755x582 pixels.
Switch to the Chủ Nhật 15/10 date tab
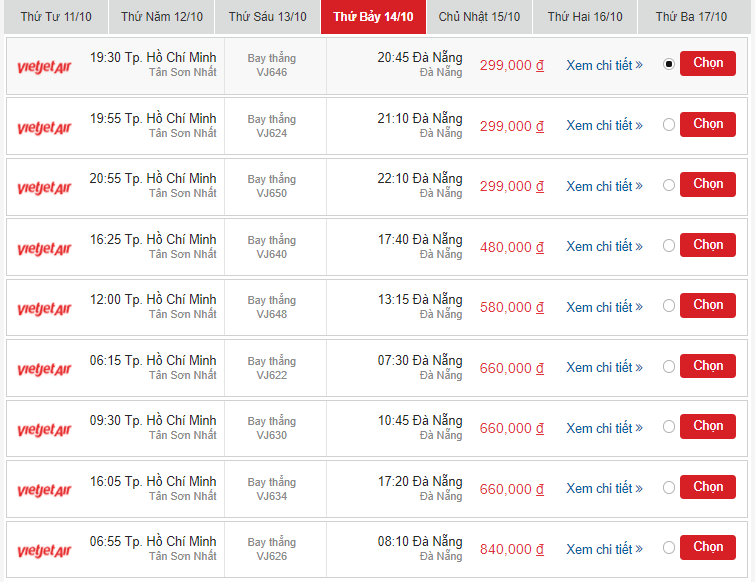479,17
